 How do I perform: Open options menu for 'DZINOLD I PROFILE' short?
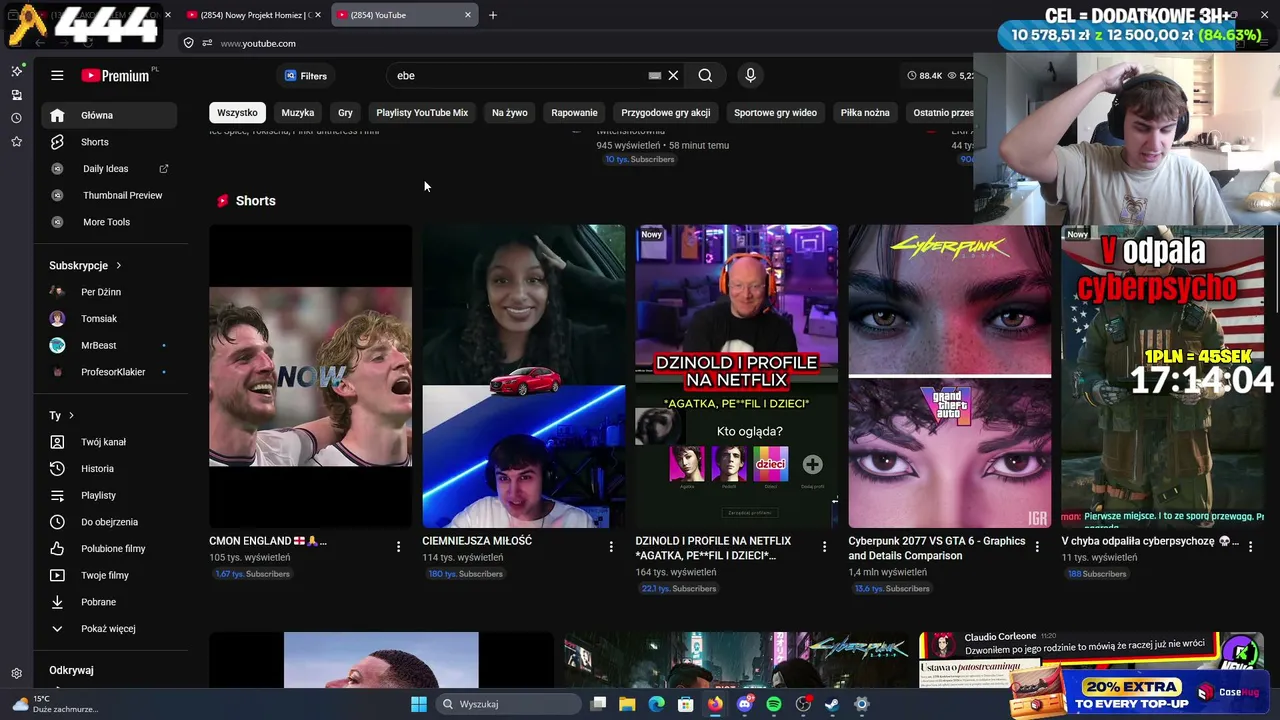[824, 547]
